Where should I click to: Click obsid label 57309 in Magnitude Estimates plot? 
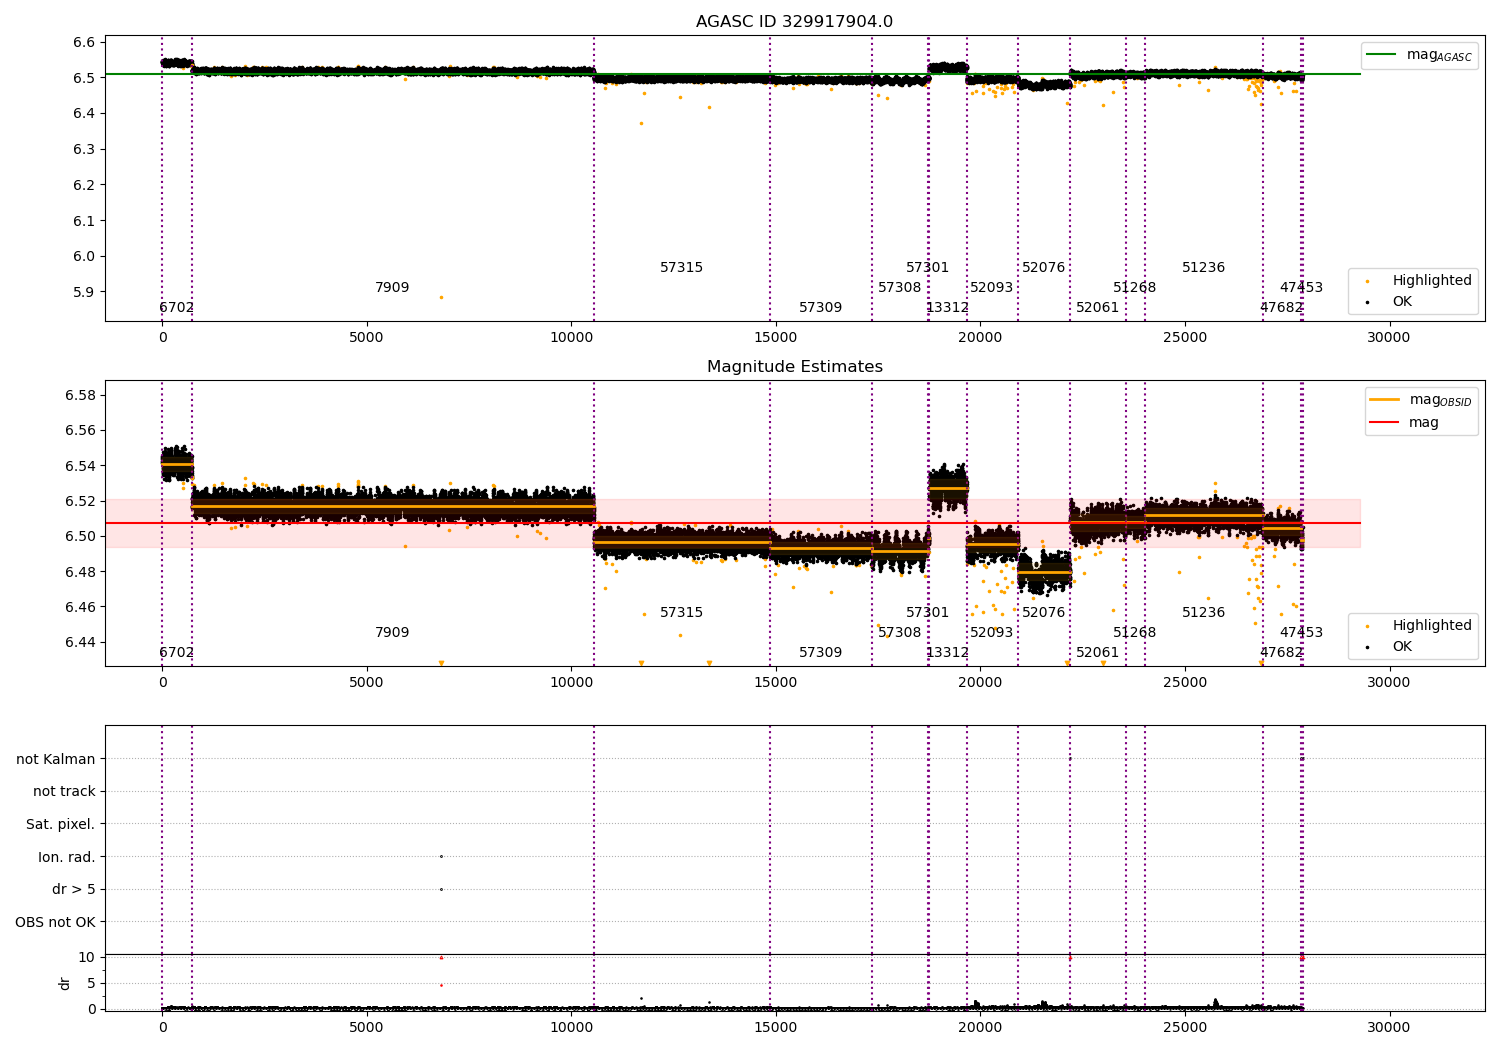pyautogui.click(x=820, y=653)
